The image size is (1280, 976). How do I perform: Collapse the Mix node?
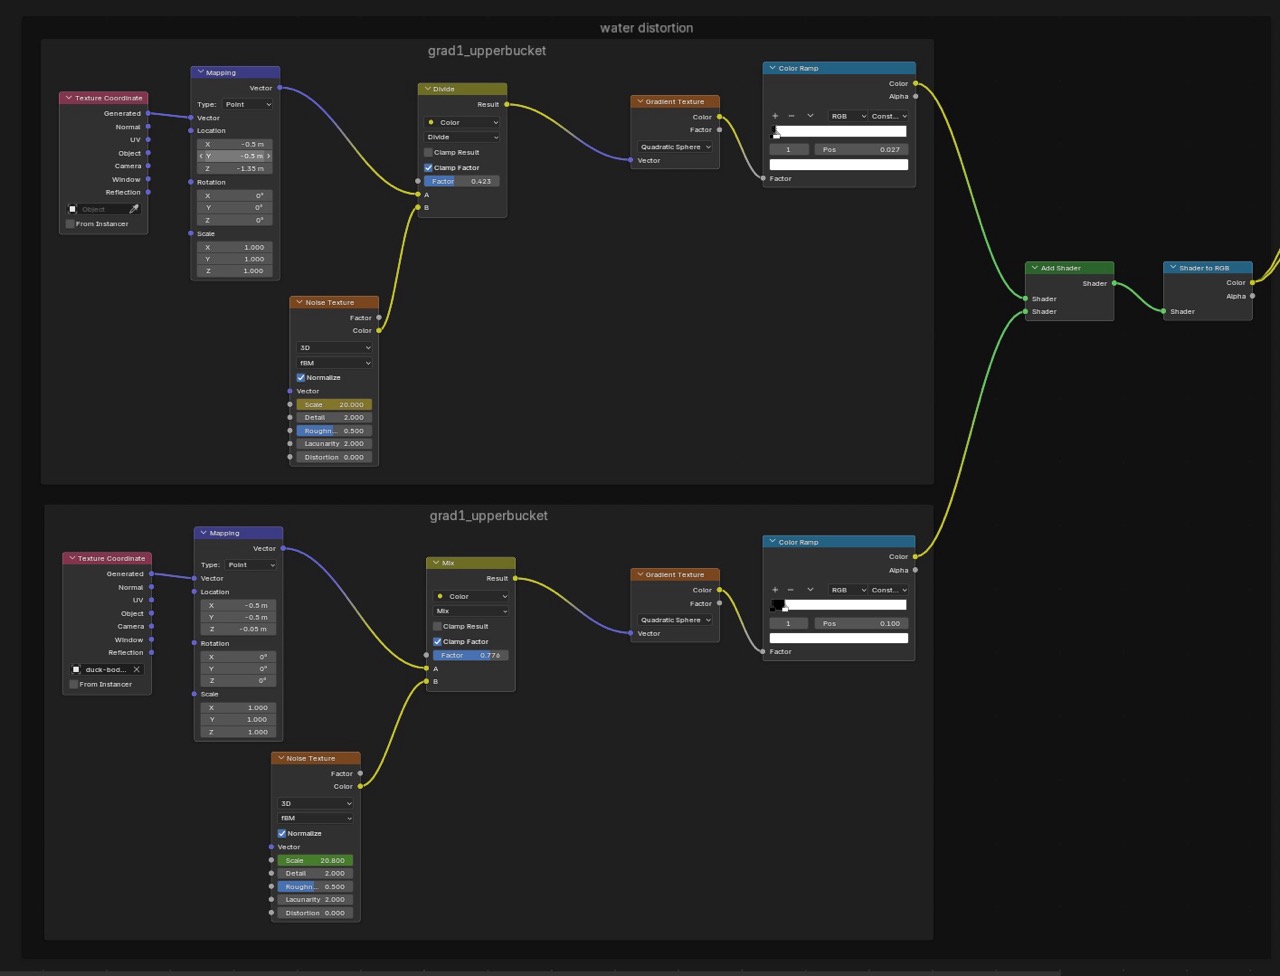pos(436,563)
